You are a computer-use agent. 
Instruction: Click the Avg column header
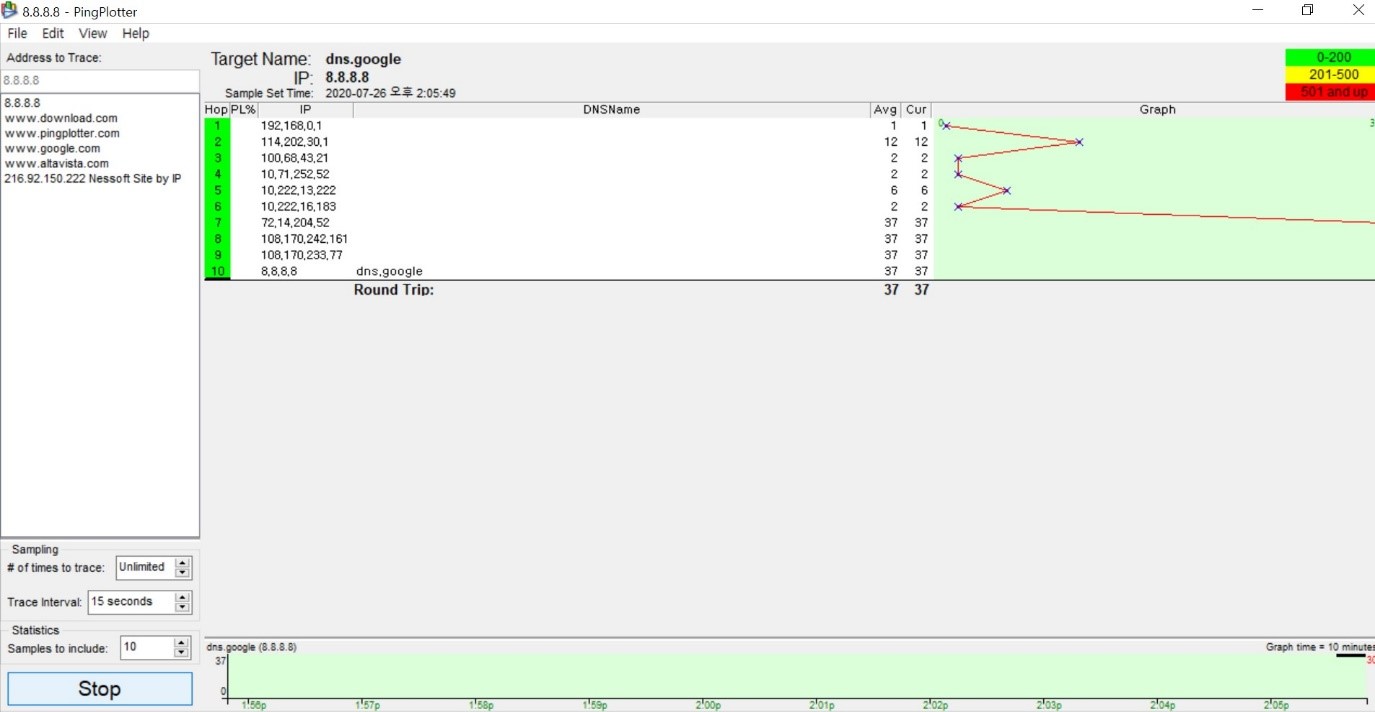(885, 109)
